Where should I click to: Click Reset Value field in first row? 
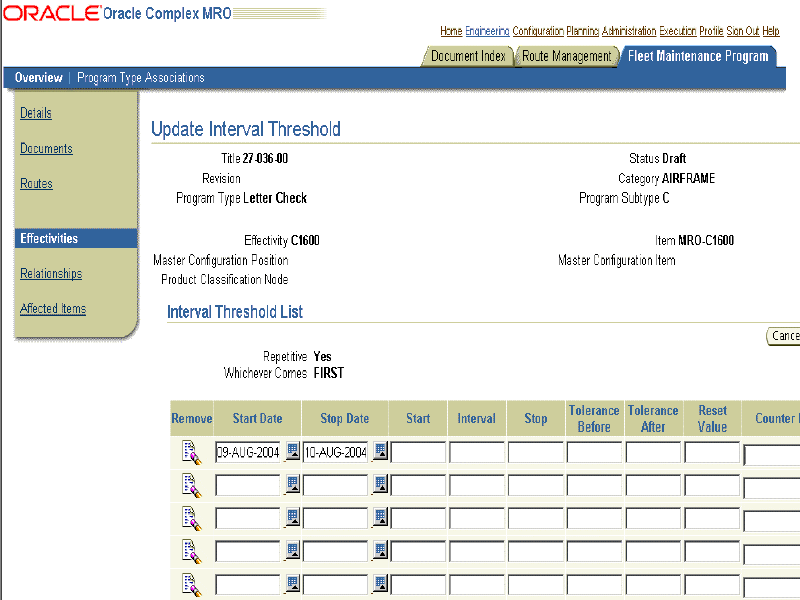click(712, 452)
